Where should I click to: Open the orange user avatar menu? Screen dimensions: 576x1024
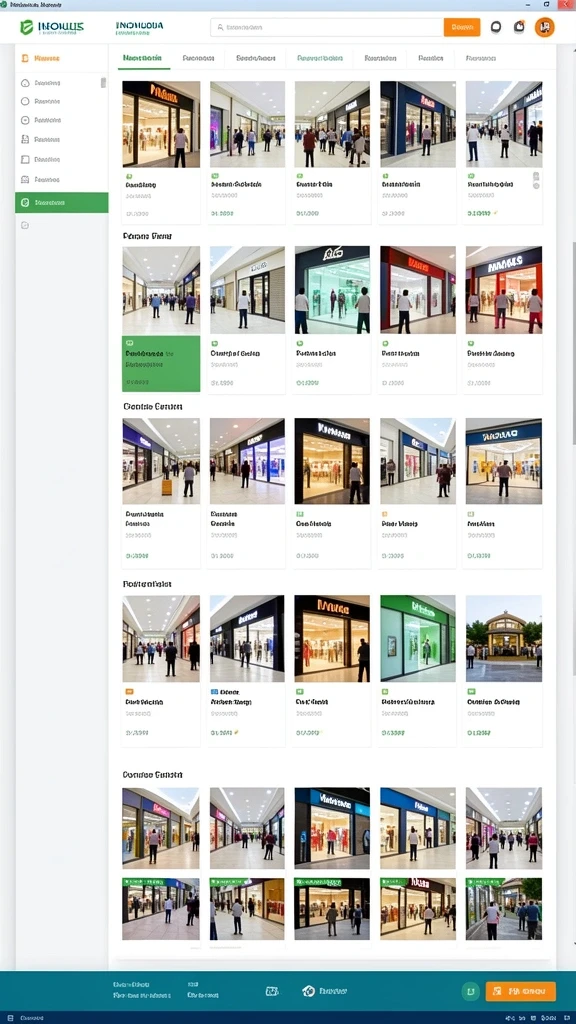click(x=544, y=27)
